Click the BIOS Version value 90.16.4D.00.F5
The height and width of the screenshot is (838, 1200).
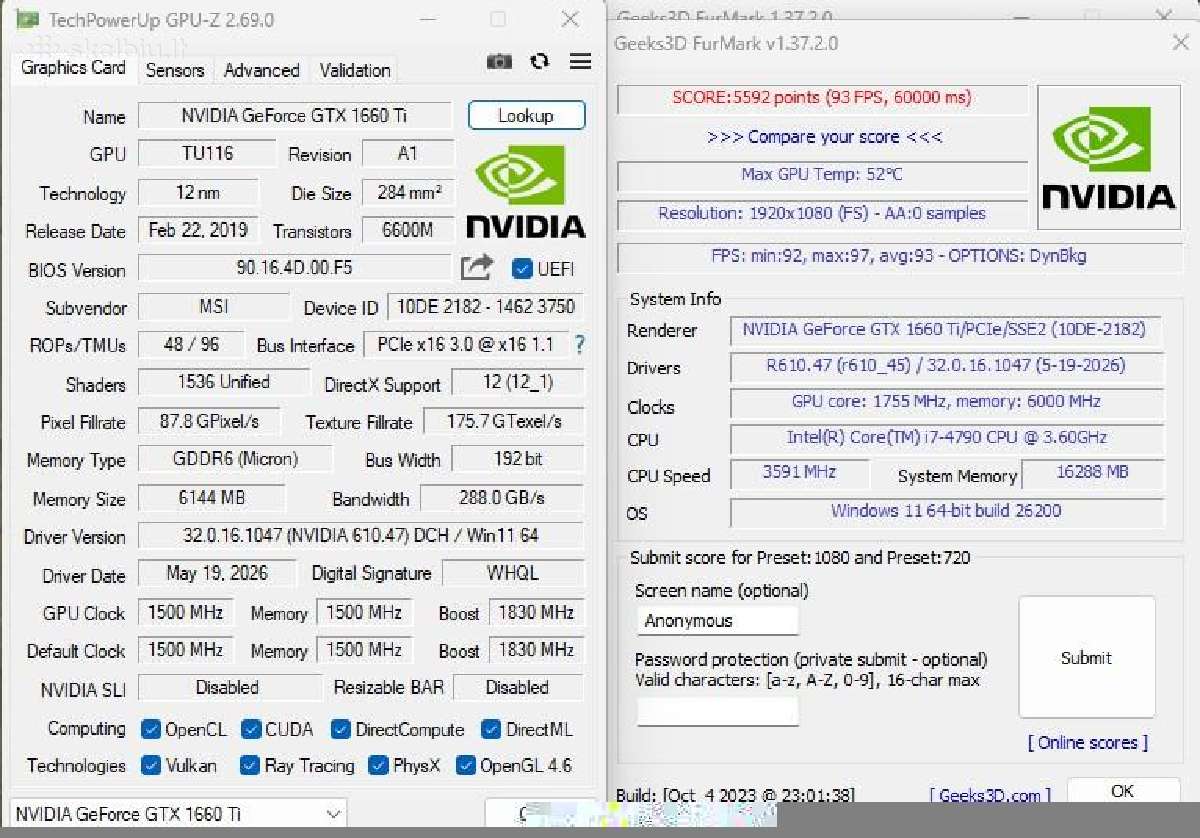(x=294, y=268)
